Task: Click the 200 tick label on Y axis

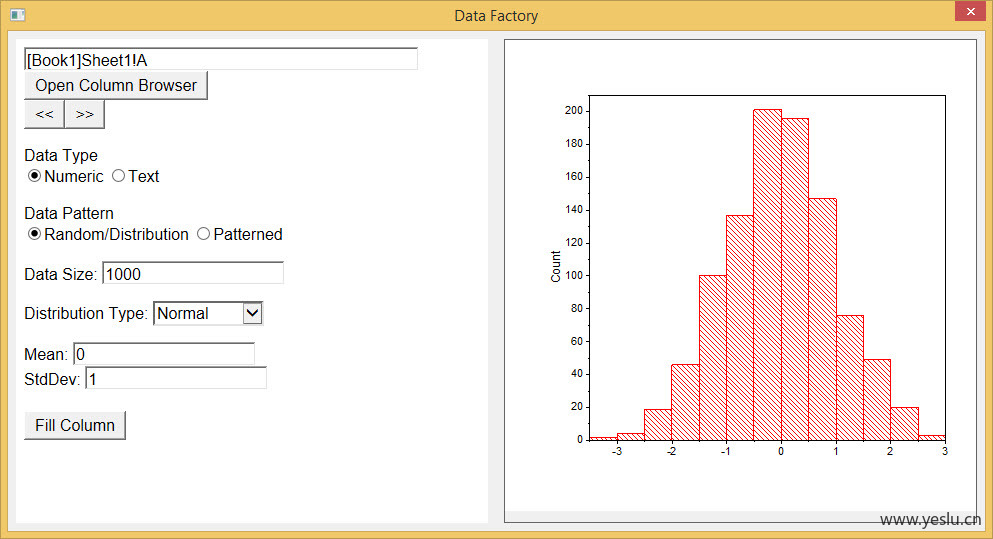Action: [574, 110]
